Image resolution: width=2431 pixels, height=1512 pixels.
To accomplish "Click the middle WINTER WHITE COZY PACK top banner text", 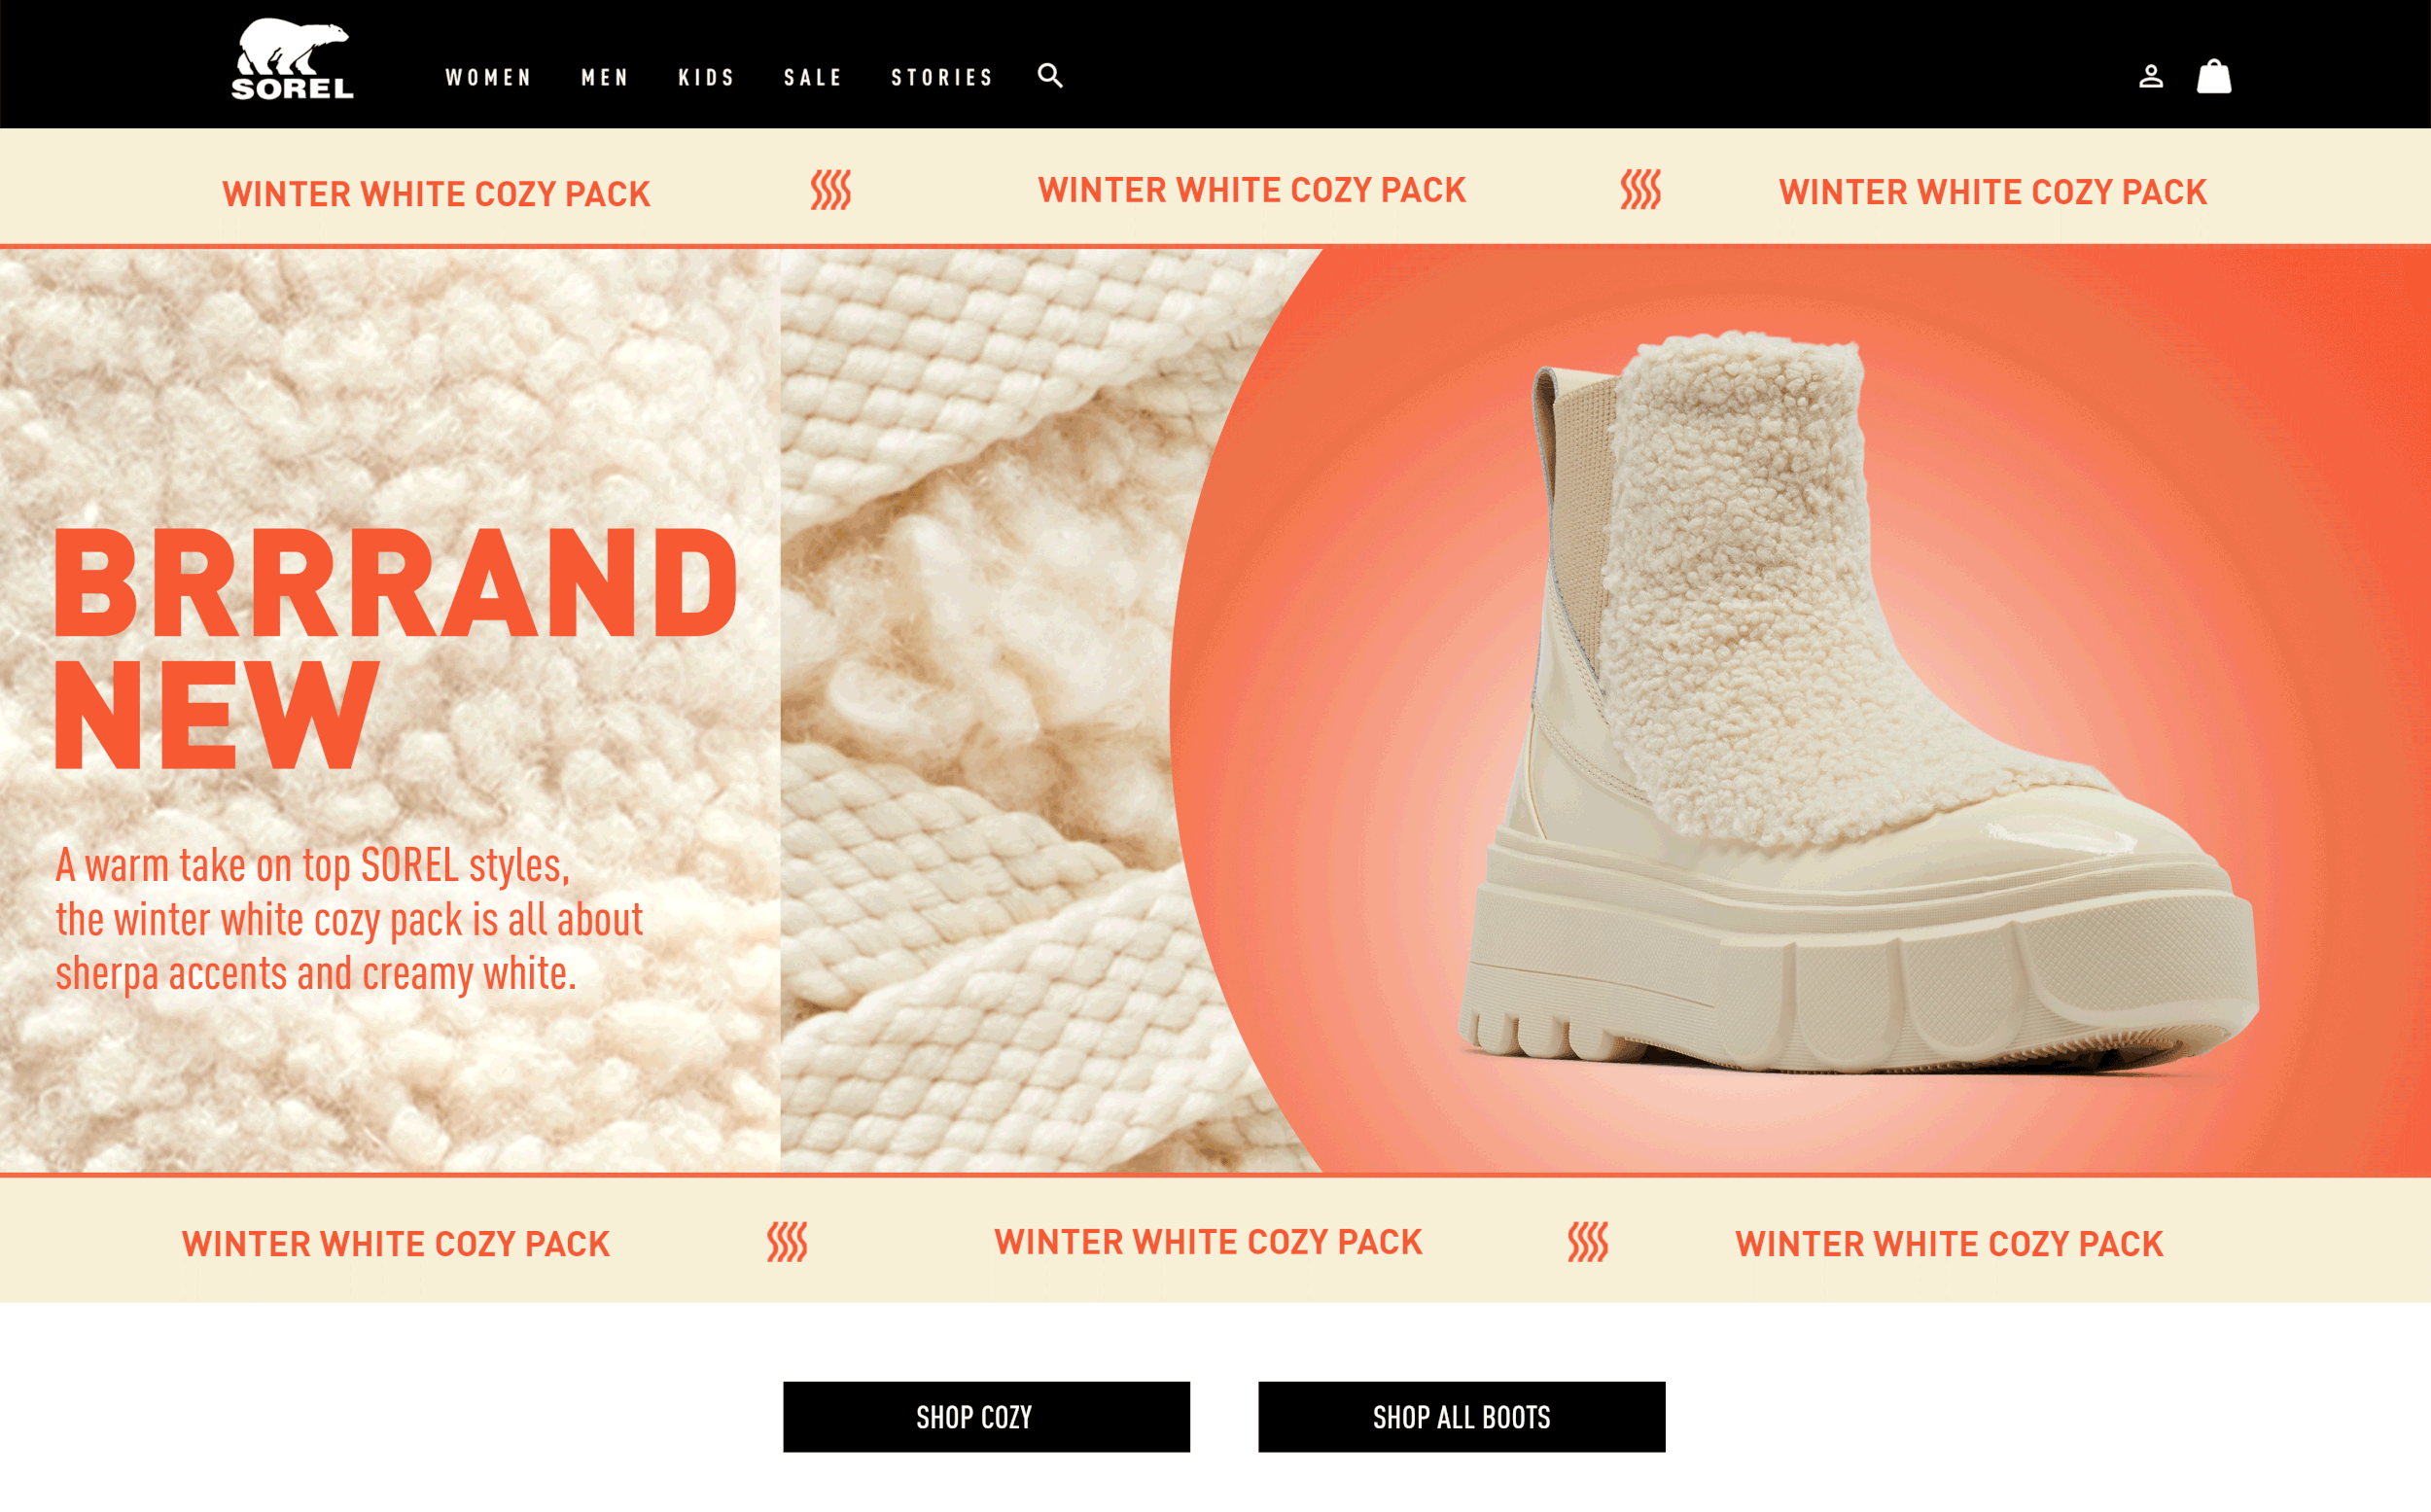I will (1252, 190).
